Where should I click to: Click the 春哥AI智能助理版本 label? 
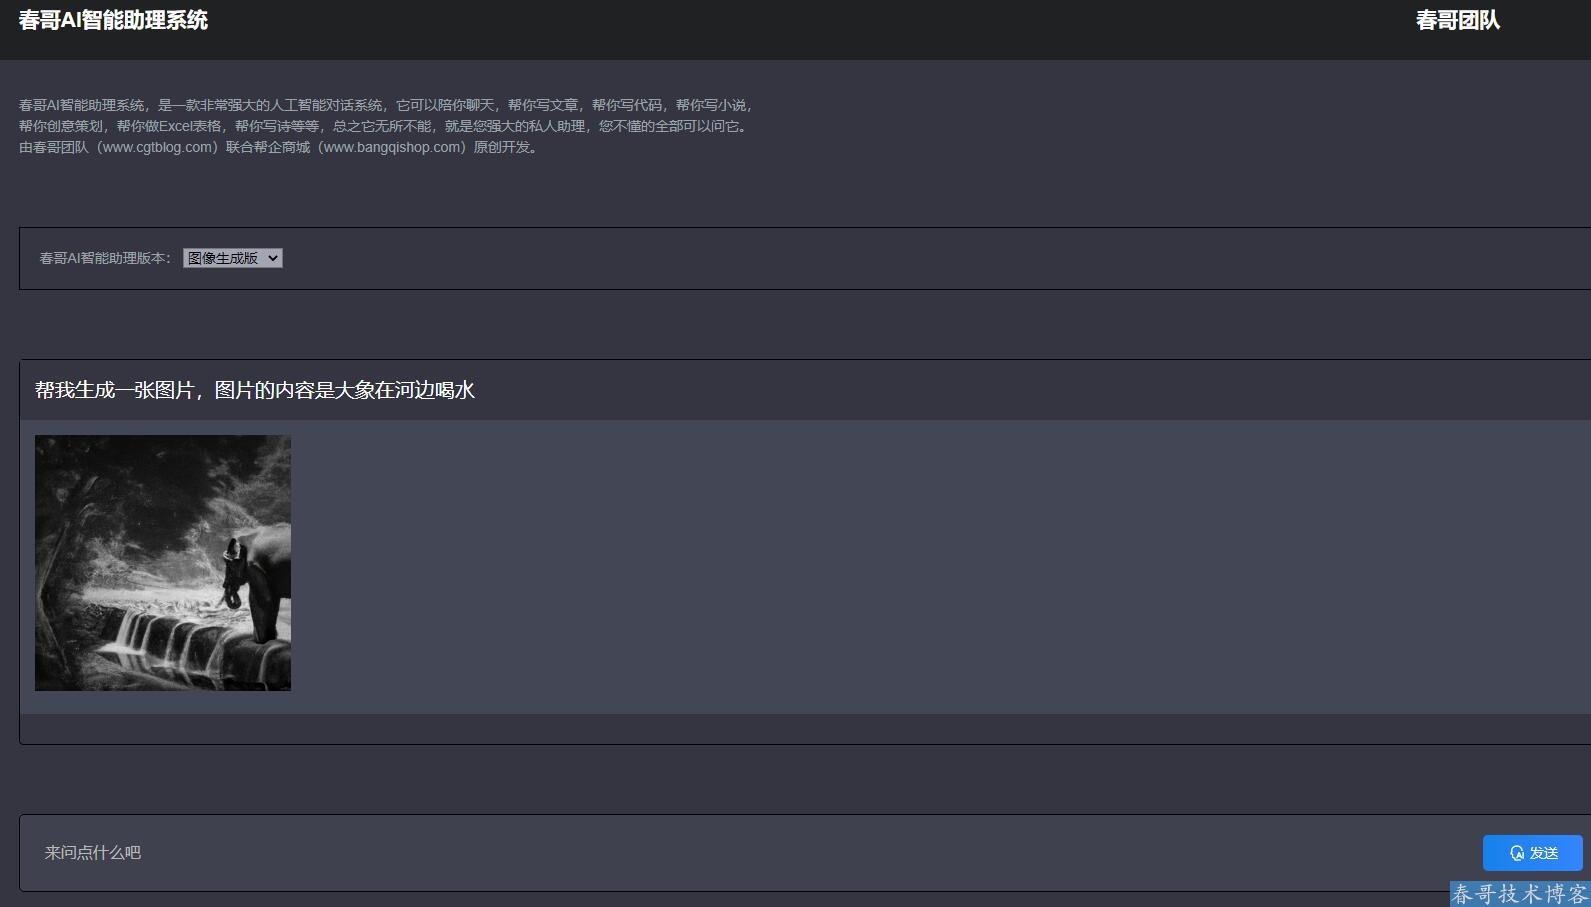(x=105, y=258)
